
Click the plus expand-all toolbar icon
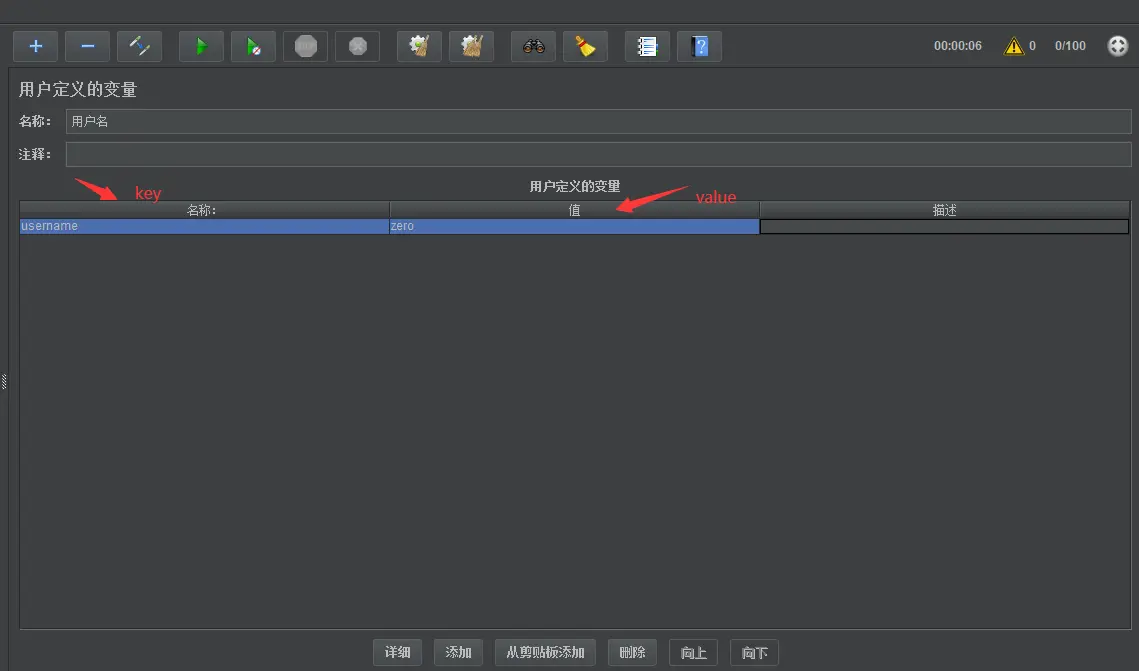[36, 46]
